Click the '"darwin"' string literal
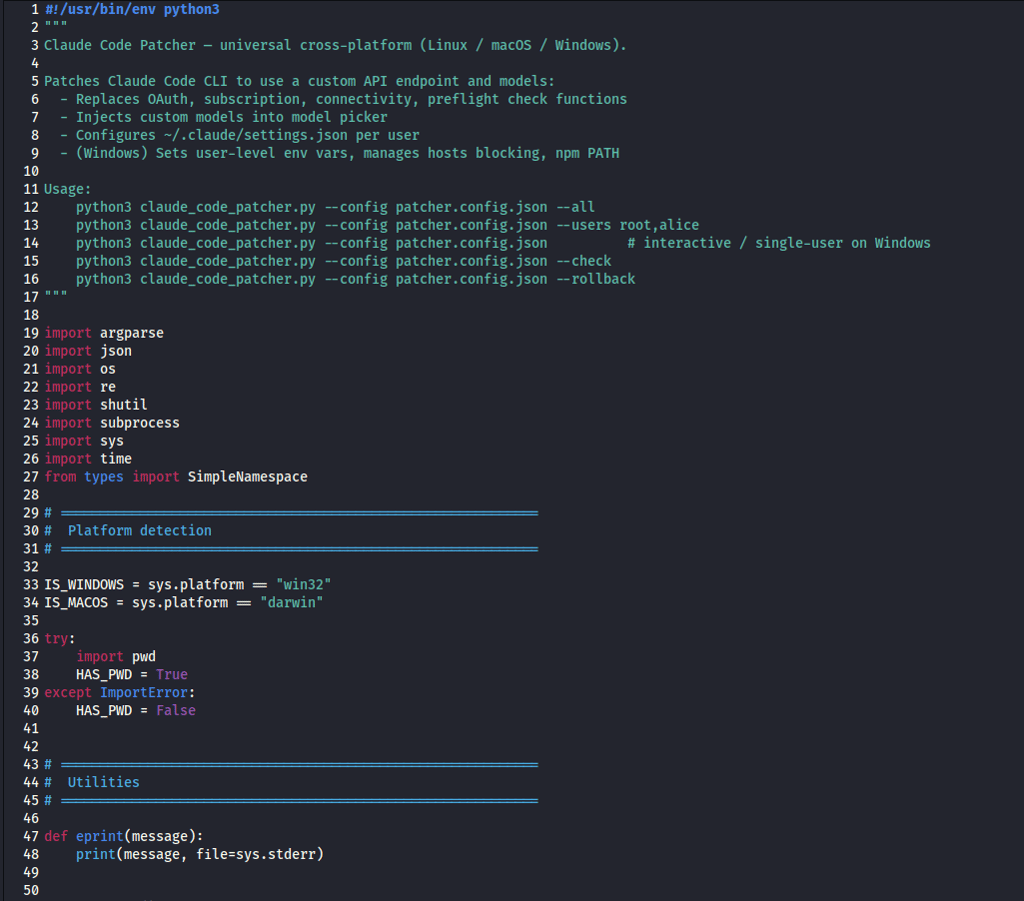This screenshot has width=1024, height=901. [291, 602]
